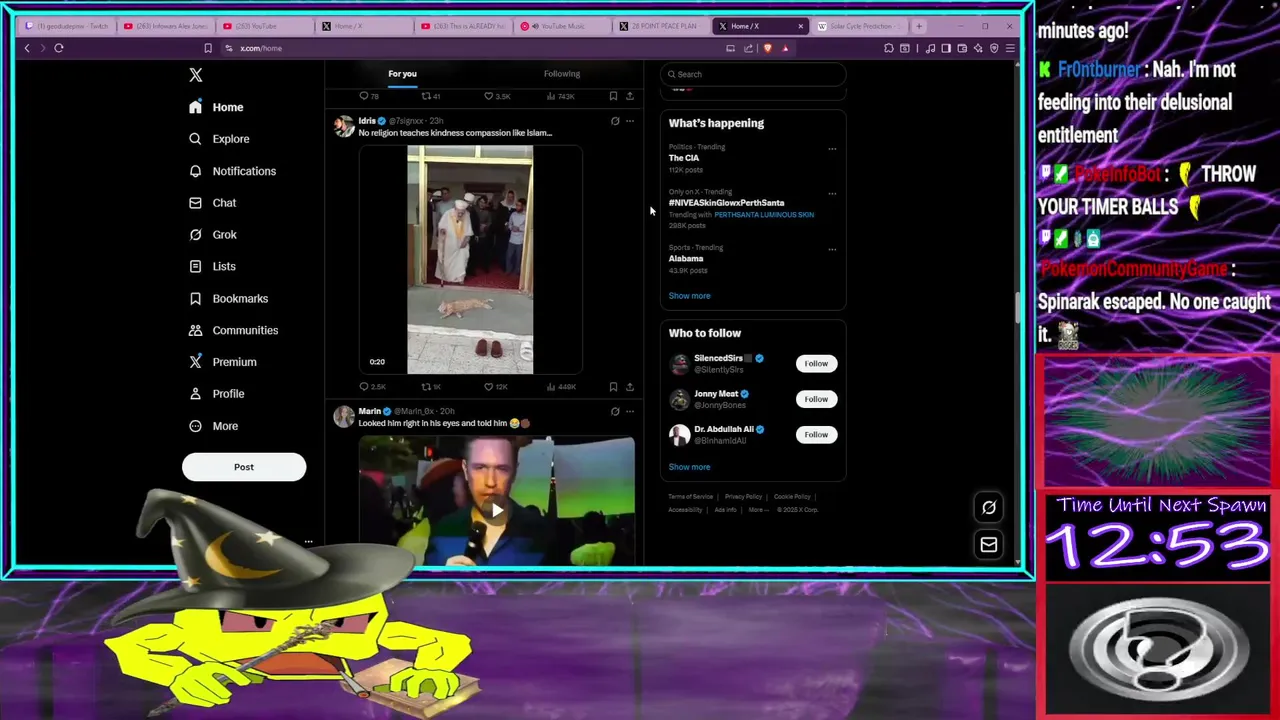Open the Alabama trending topic
This screenshot has height=720, width=1280.
tap(686, 259)
